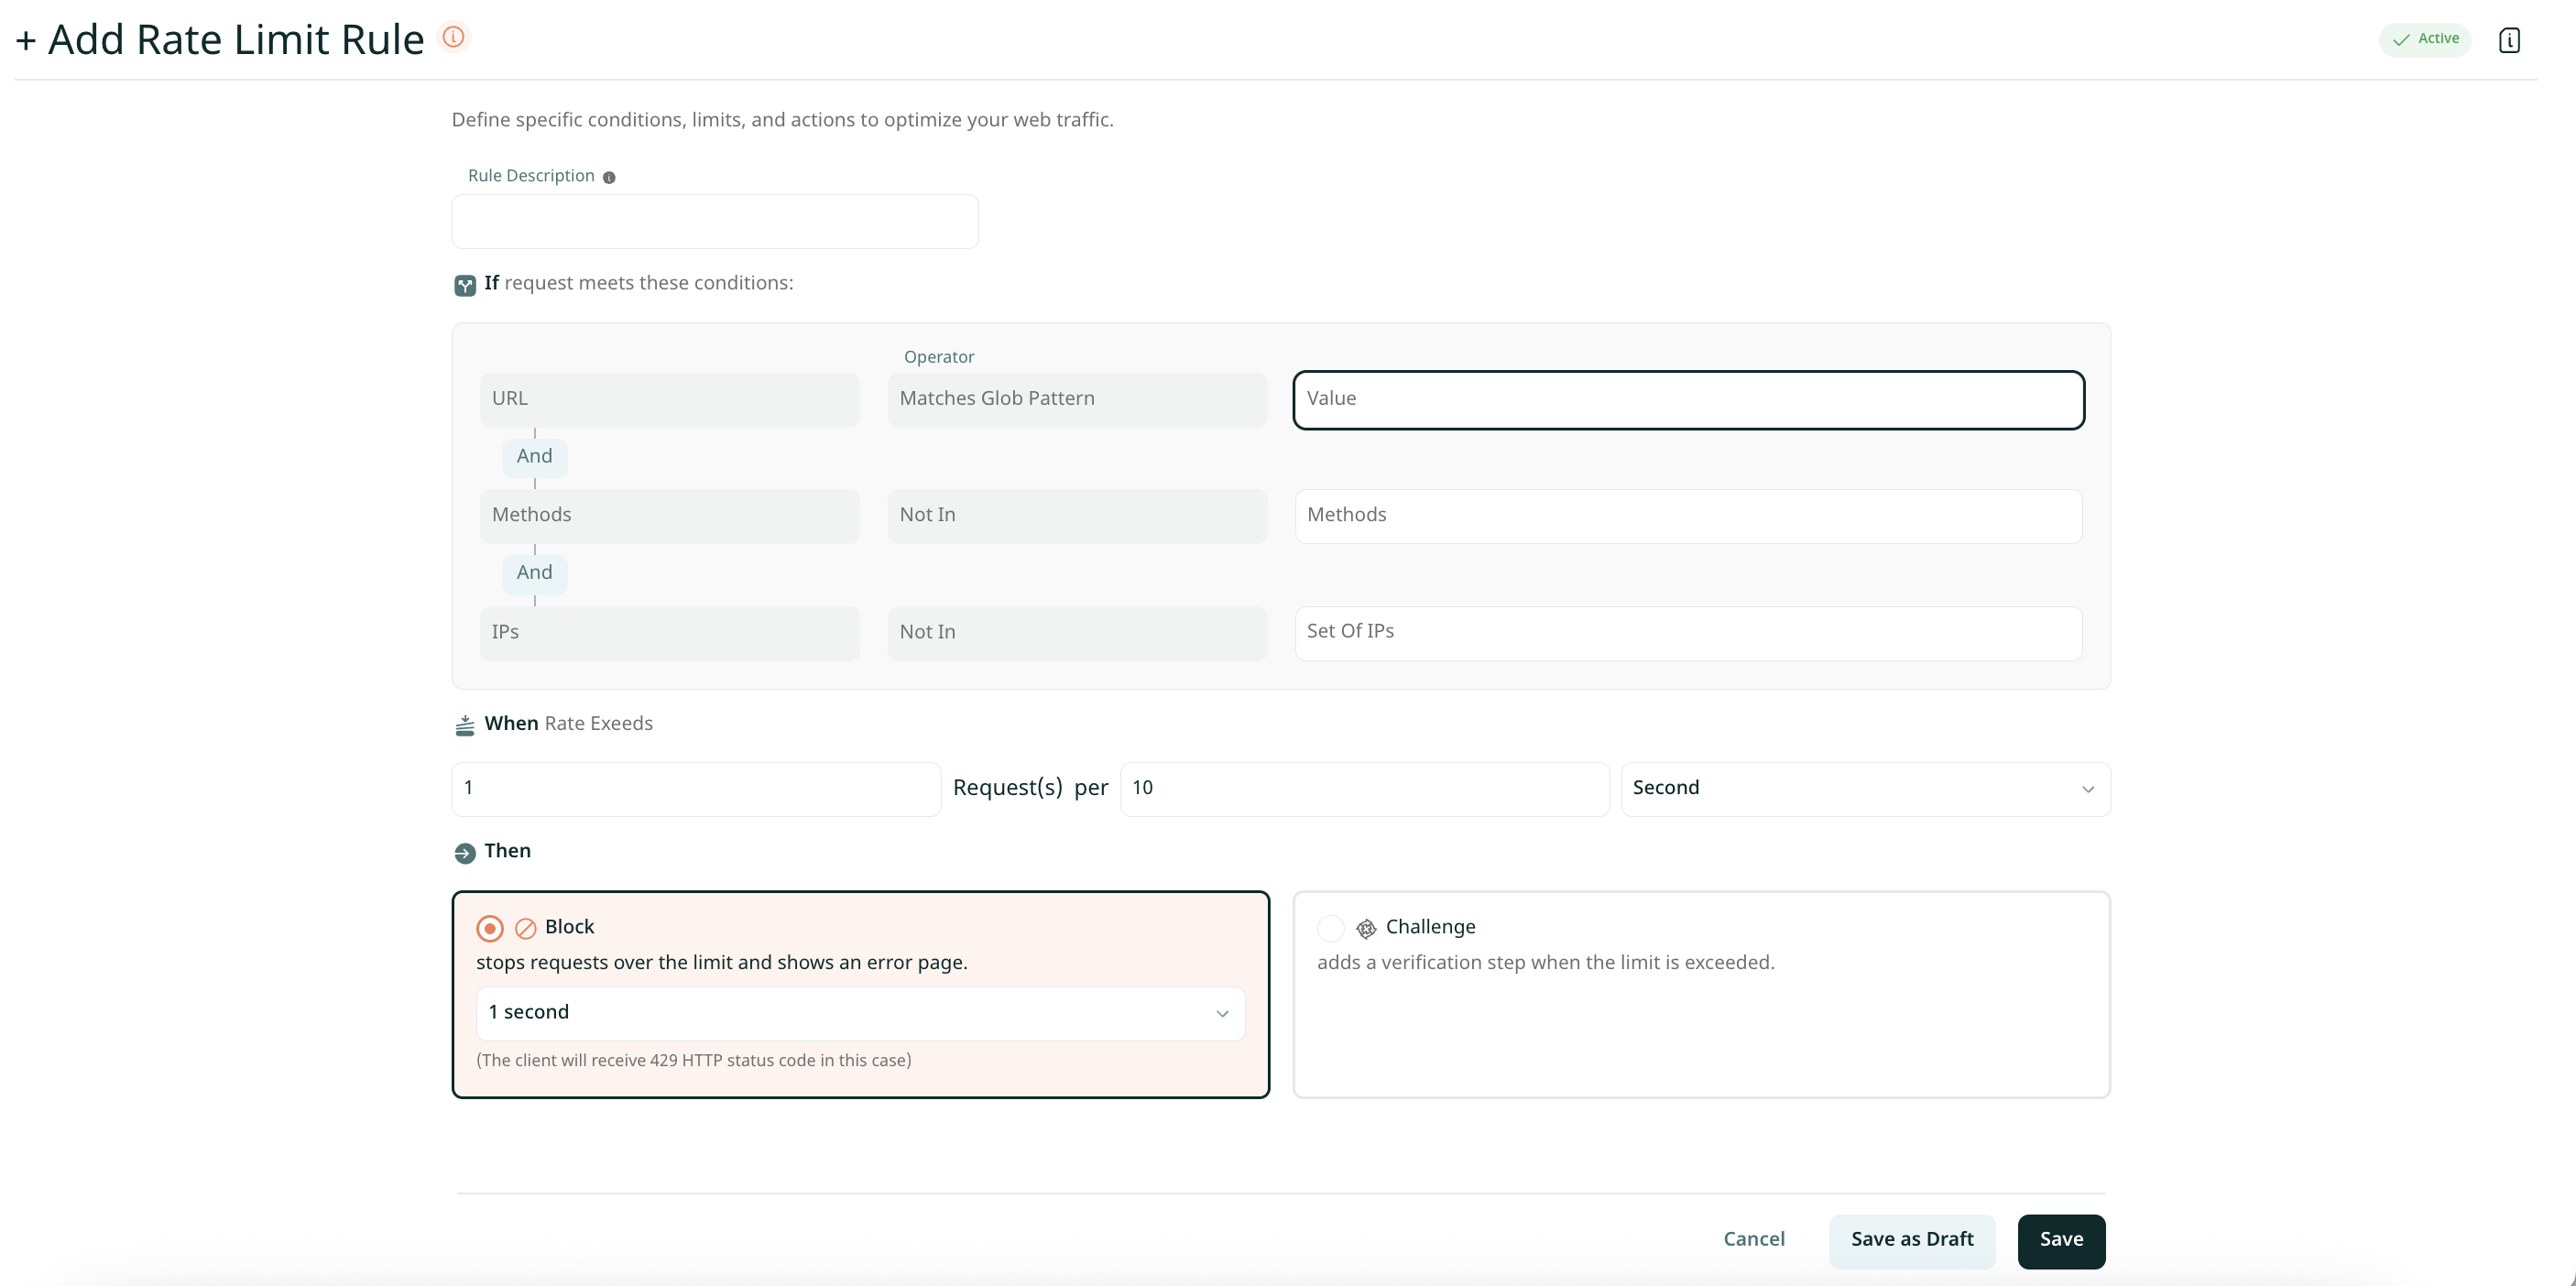Click the plus icon before Add Rate Limit Rule
The height and width of the screenshot is (1286, 2576).
point(26,40)
